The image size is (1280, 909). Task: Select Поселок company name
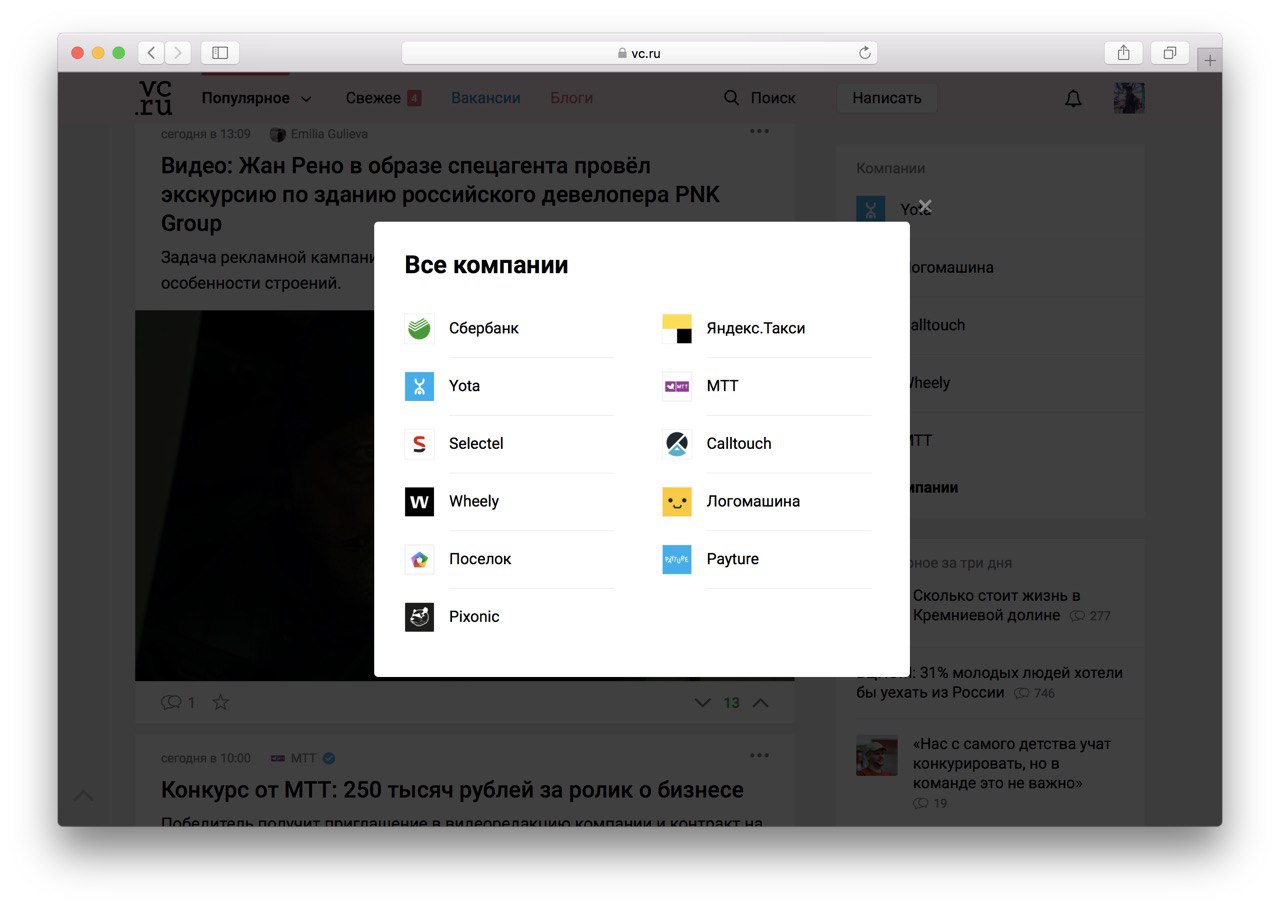tap(480, 559)
